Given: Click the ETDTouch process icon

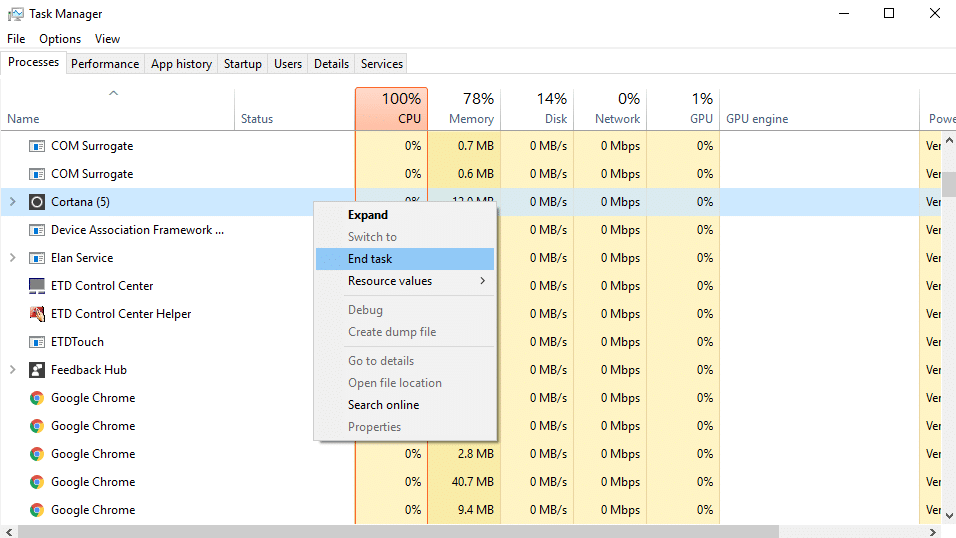Looking at the screenshot, I should click(x=37, y=342).
